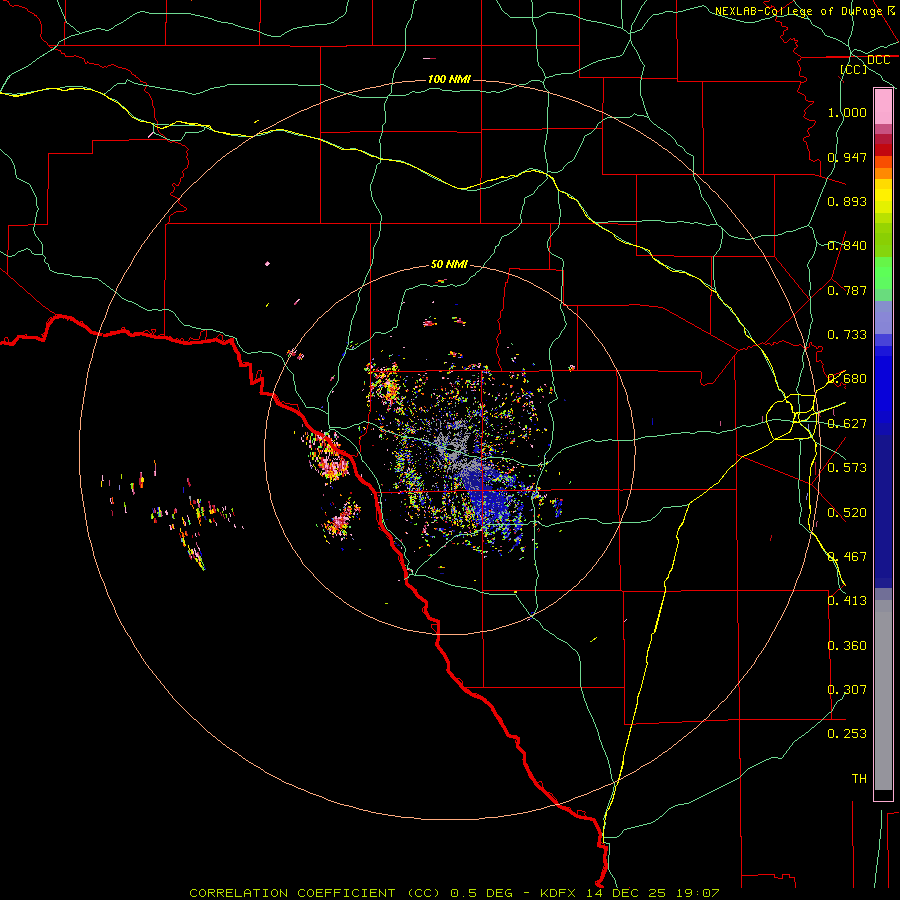This screenshot has height=900, width=900.
Task: Pick the bright green segment of the color bar
Action: point(883,273)
